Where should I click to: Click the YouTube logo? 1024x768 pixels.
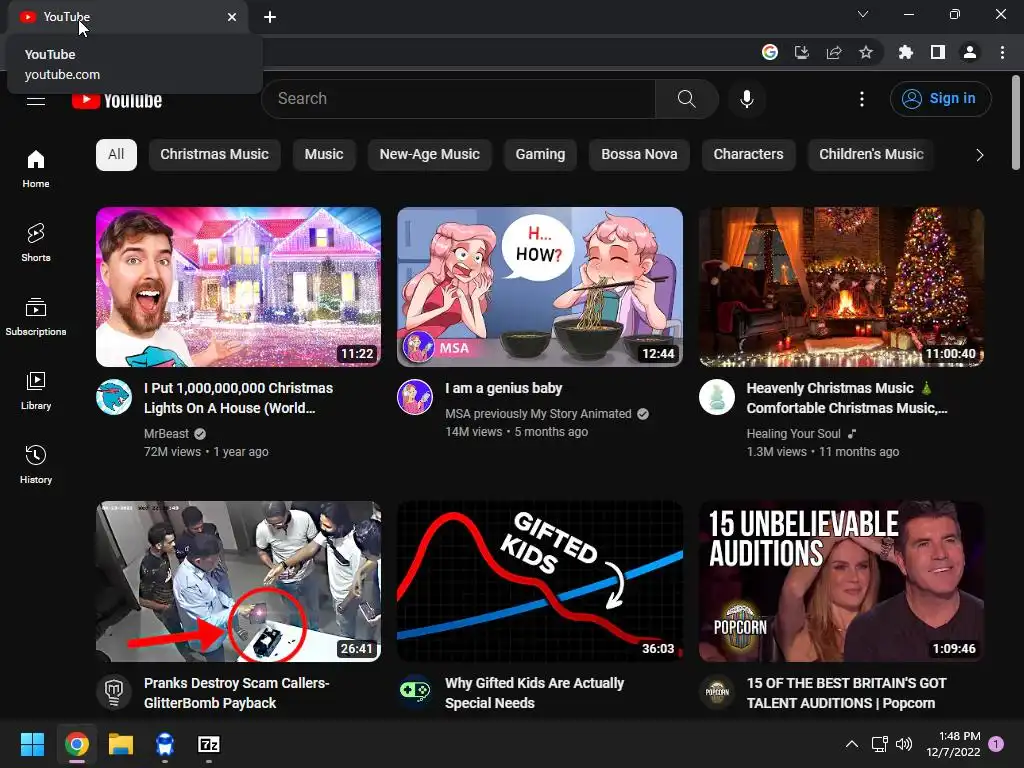pyautogui.click(x=117, y=101)
